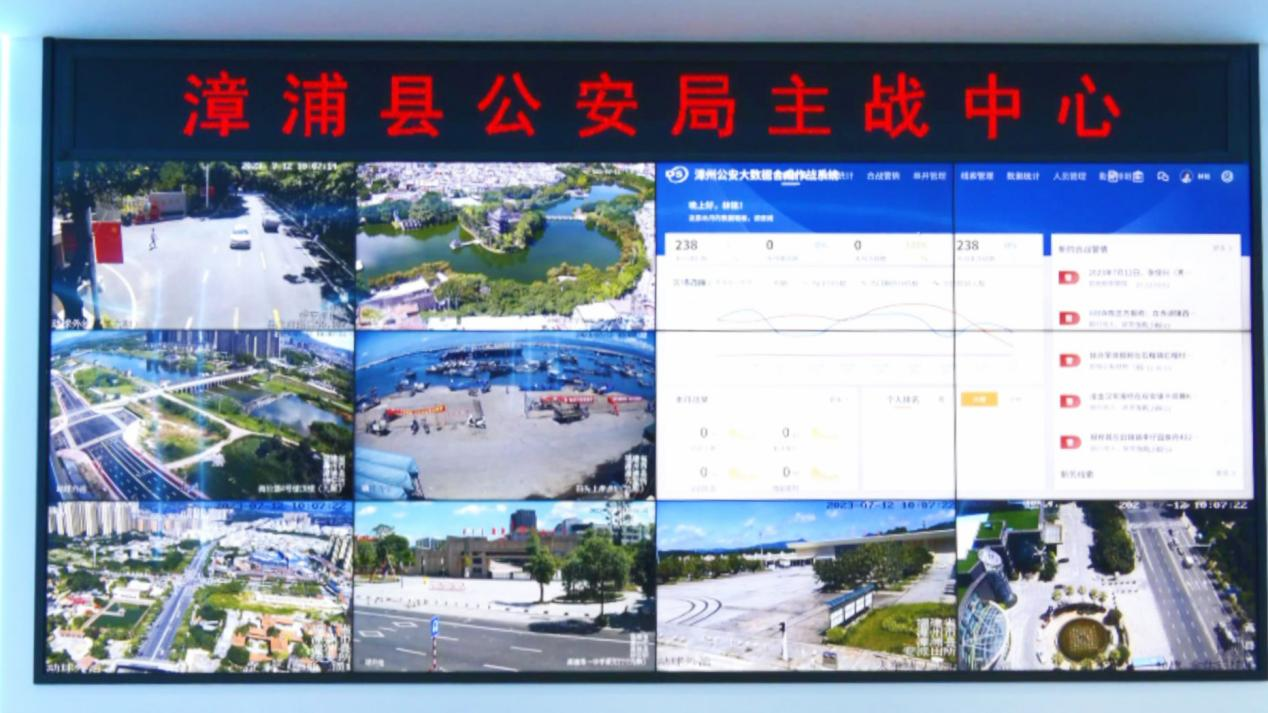The image size is (1268, 713).
Task: Open the calendar icon in the header
Action: coord(1137,177)
